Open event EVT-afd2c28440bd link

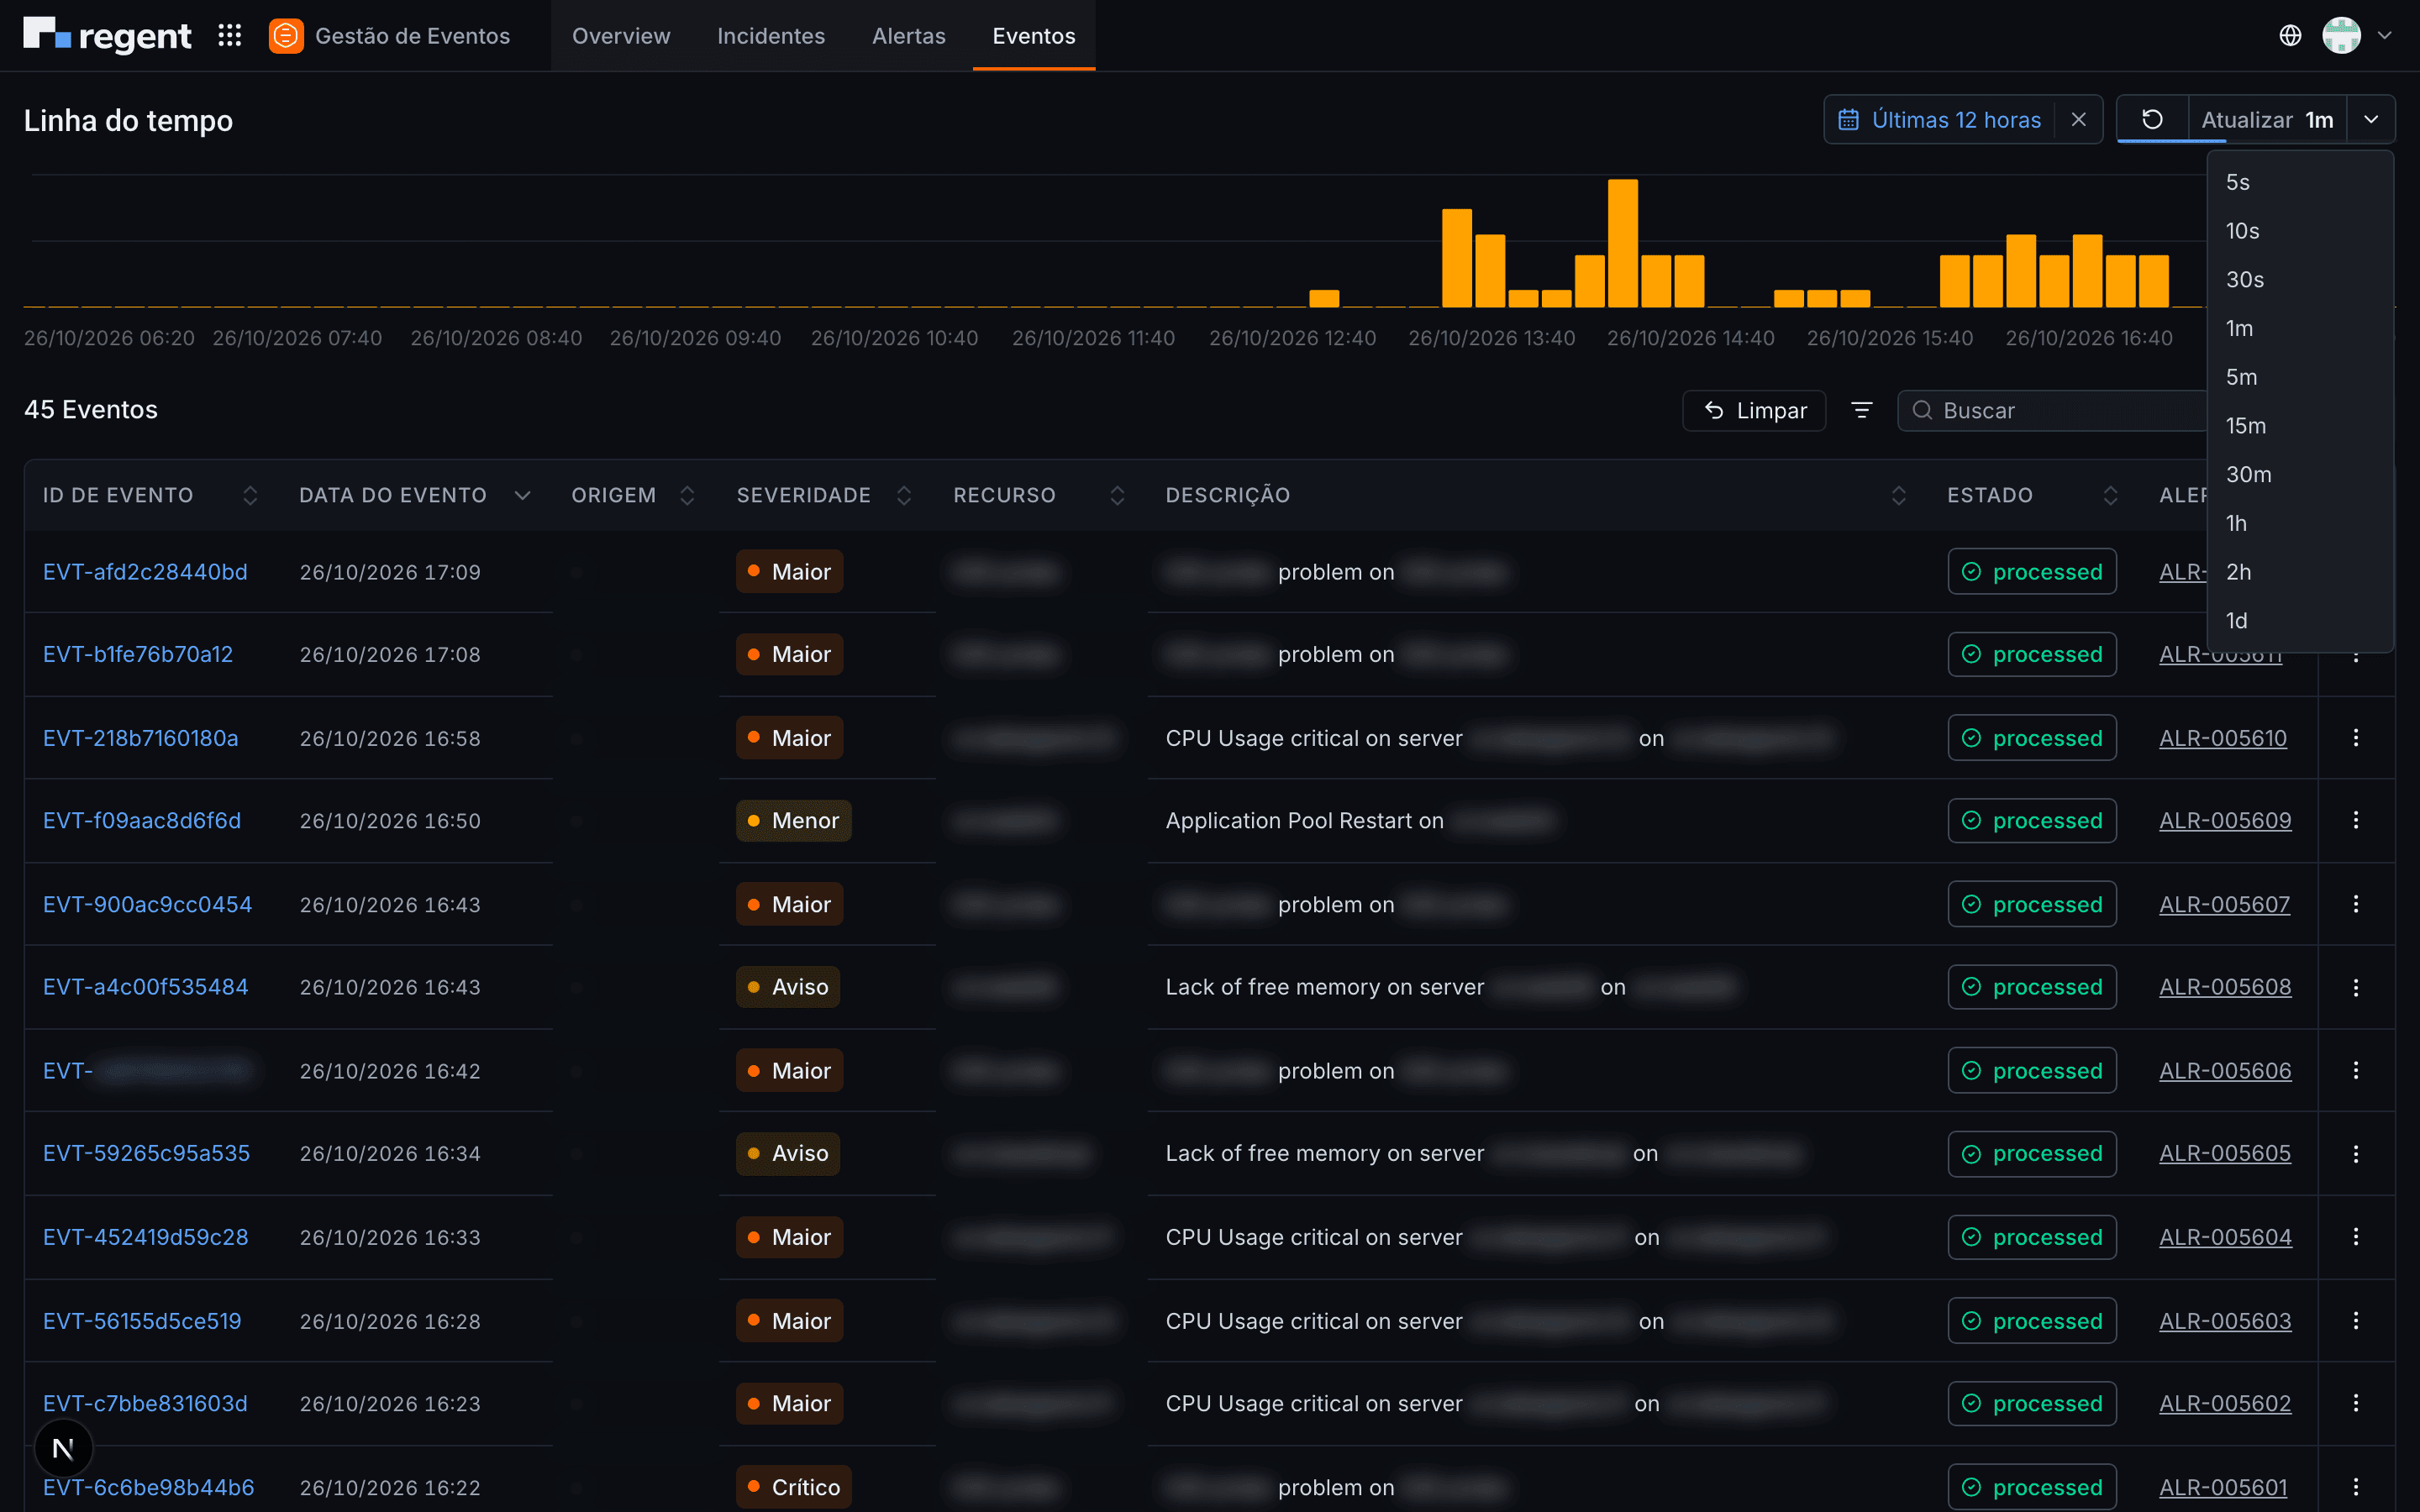point(145,572)
